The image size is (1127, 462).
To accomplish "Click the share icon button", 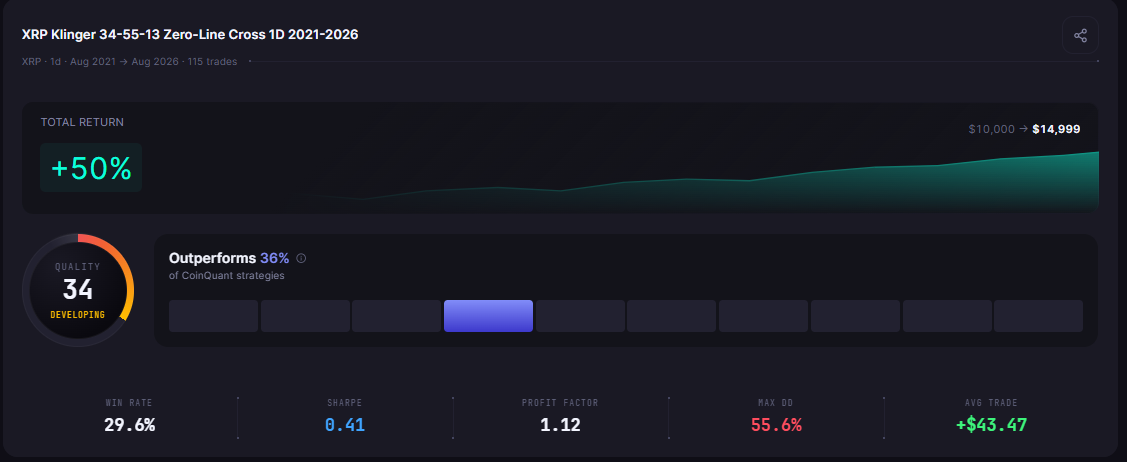I will [1080, 35].
